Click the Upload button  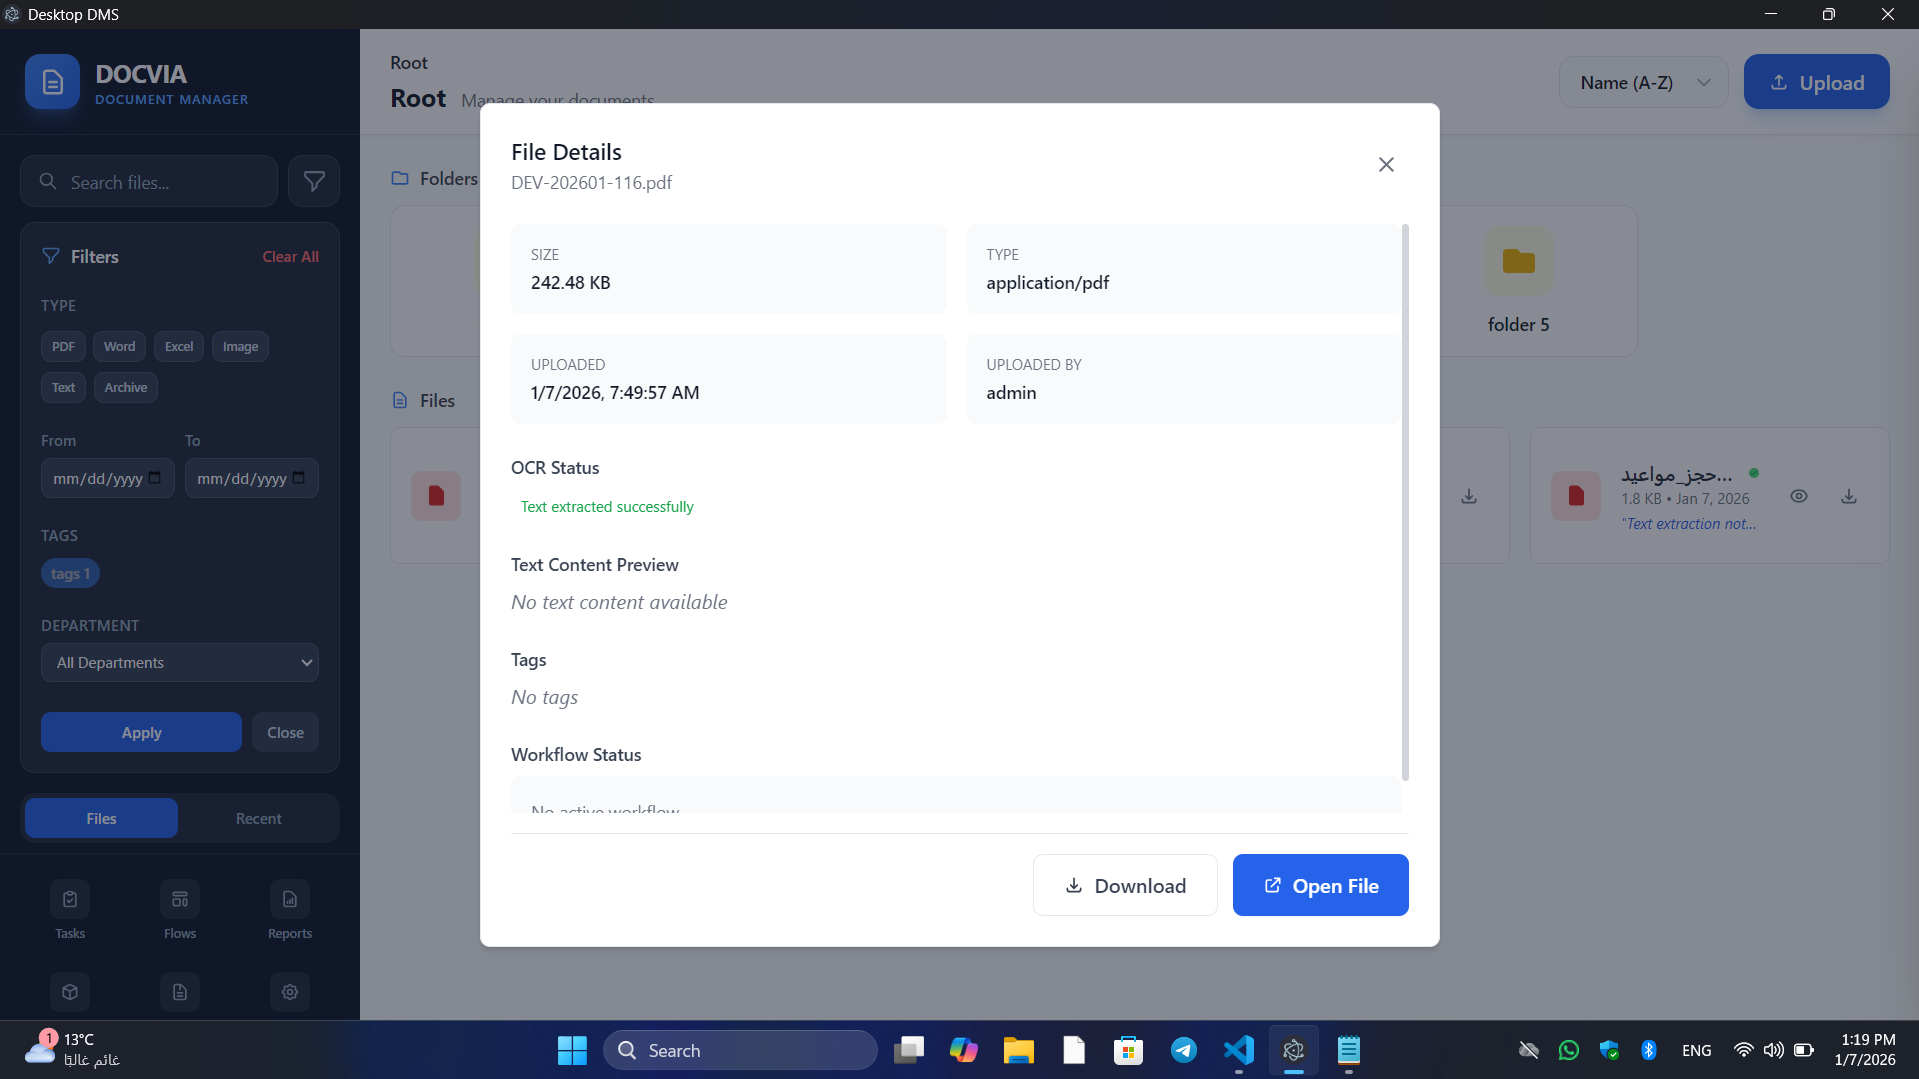pos(1816,82)
